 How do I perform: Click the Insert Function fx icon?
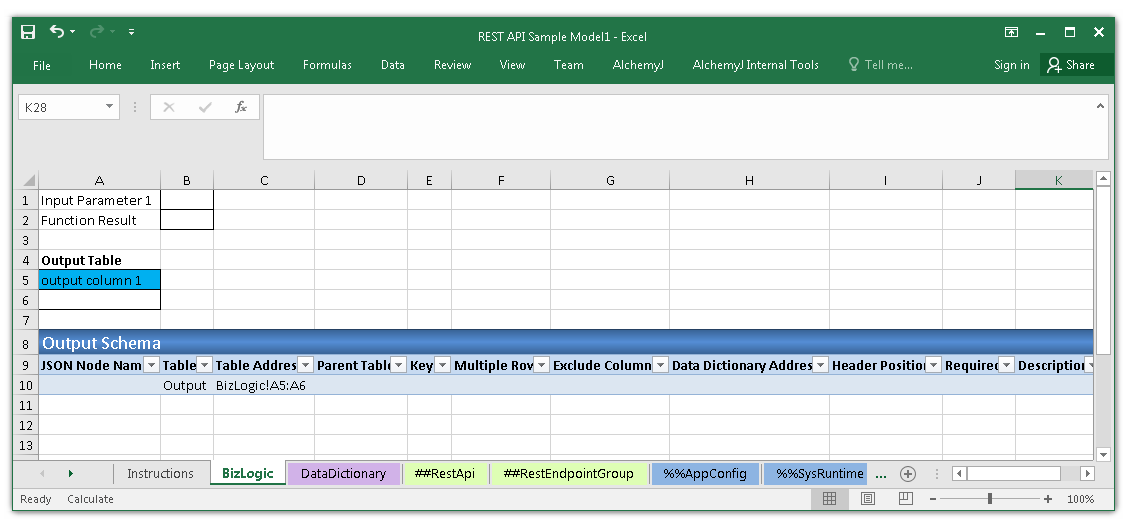241,107
